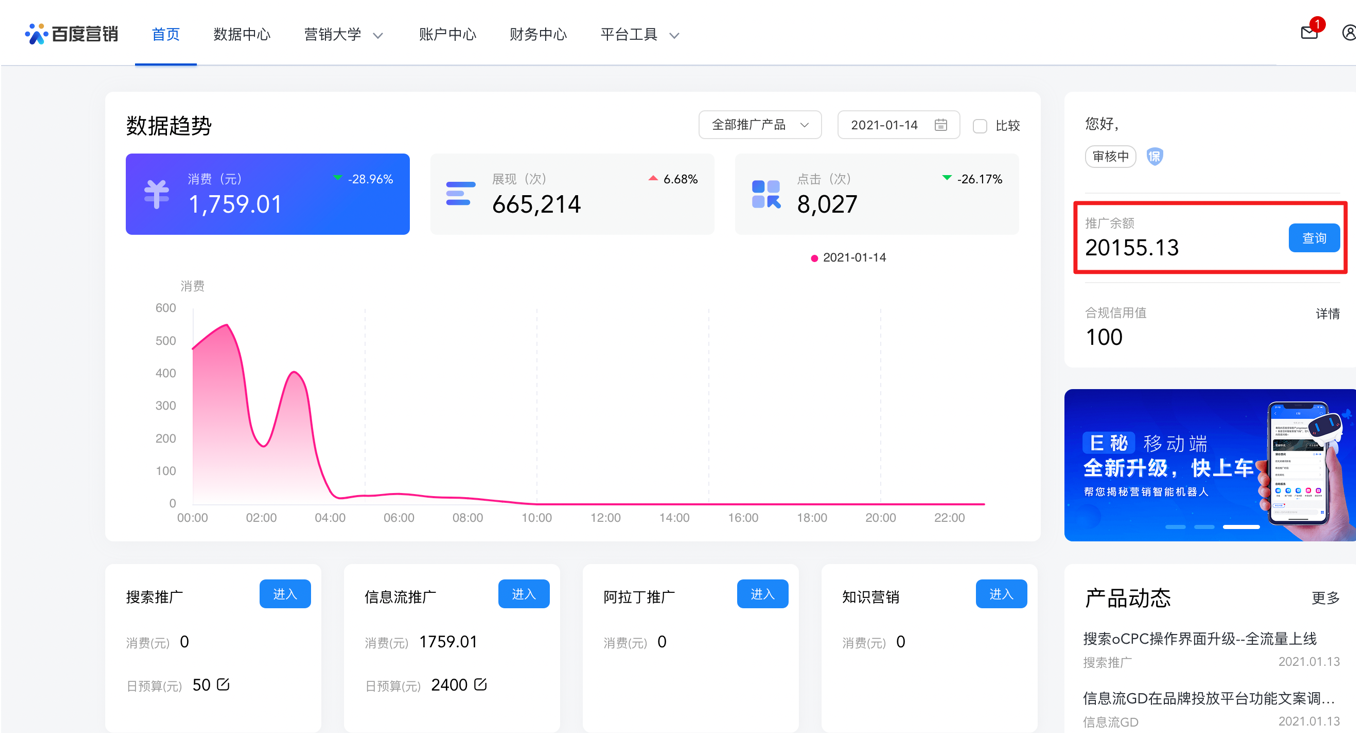Expand the 平台工具 menu chevron

[675, 33]
